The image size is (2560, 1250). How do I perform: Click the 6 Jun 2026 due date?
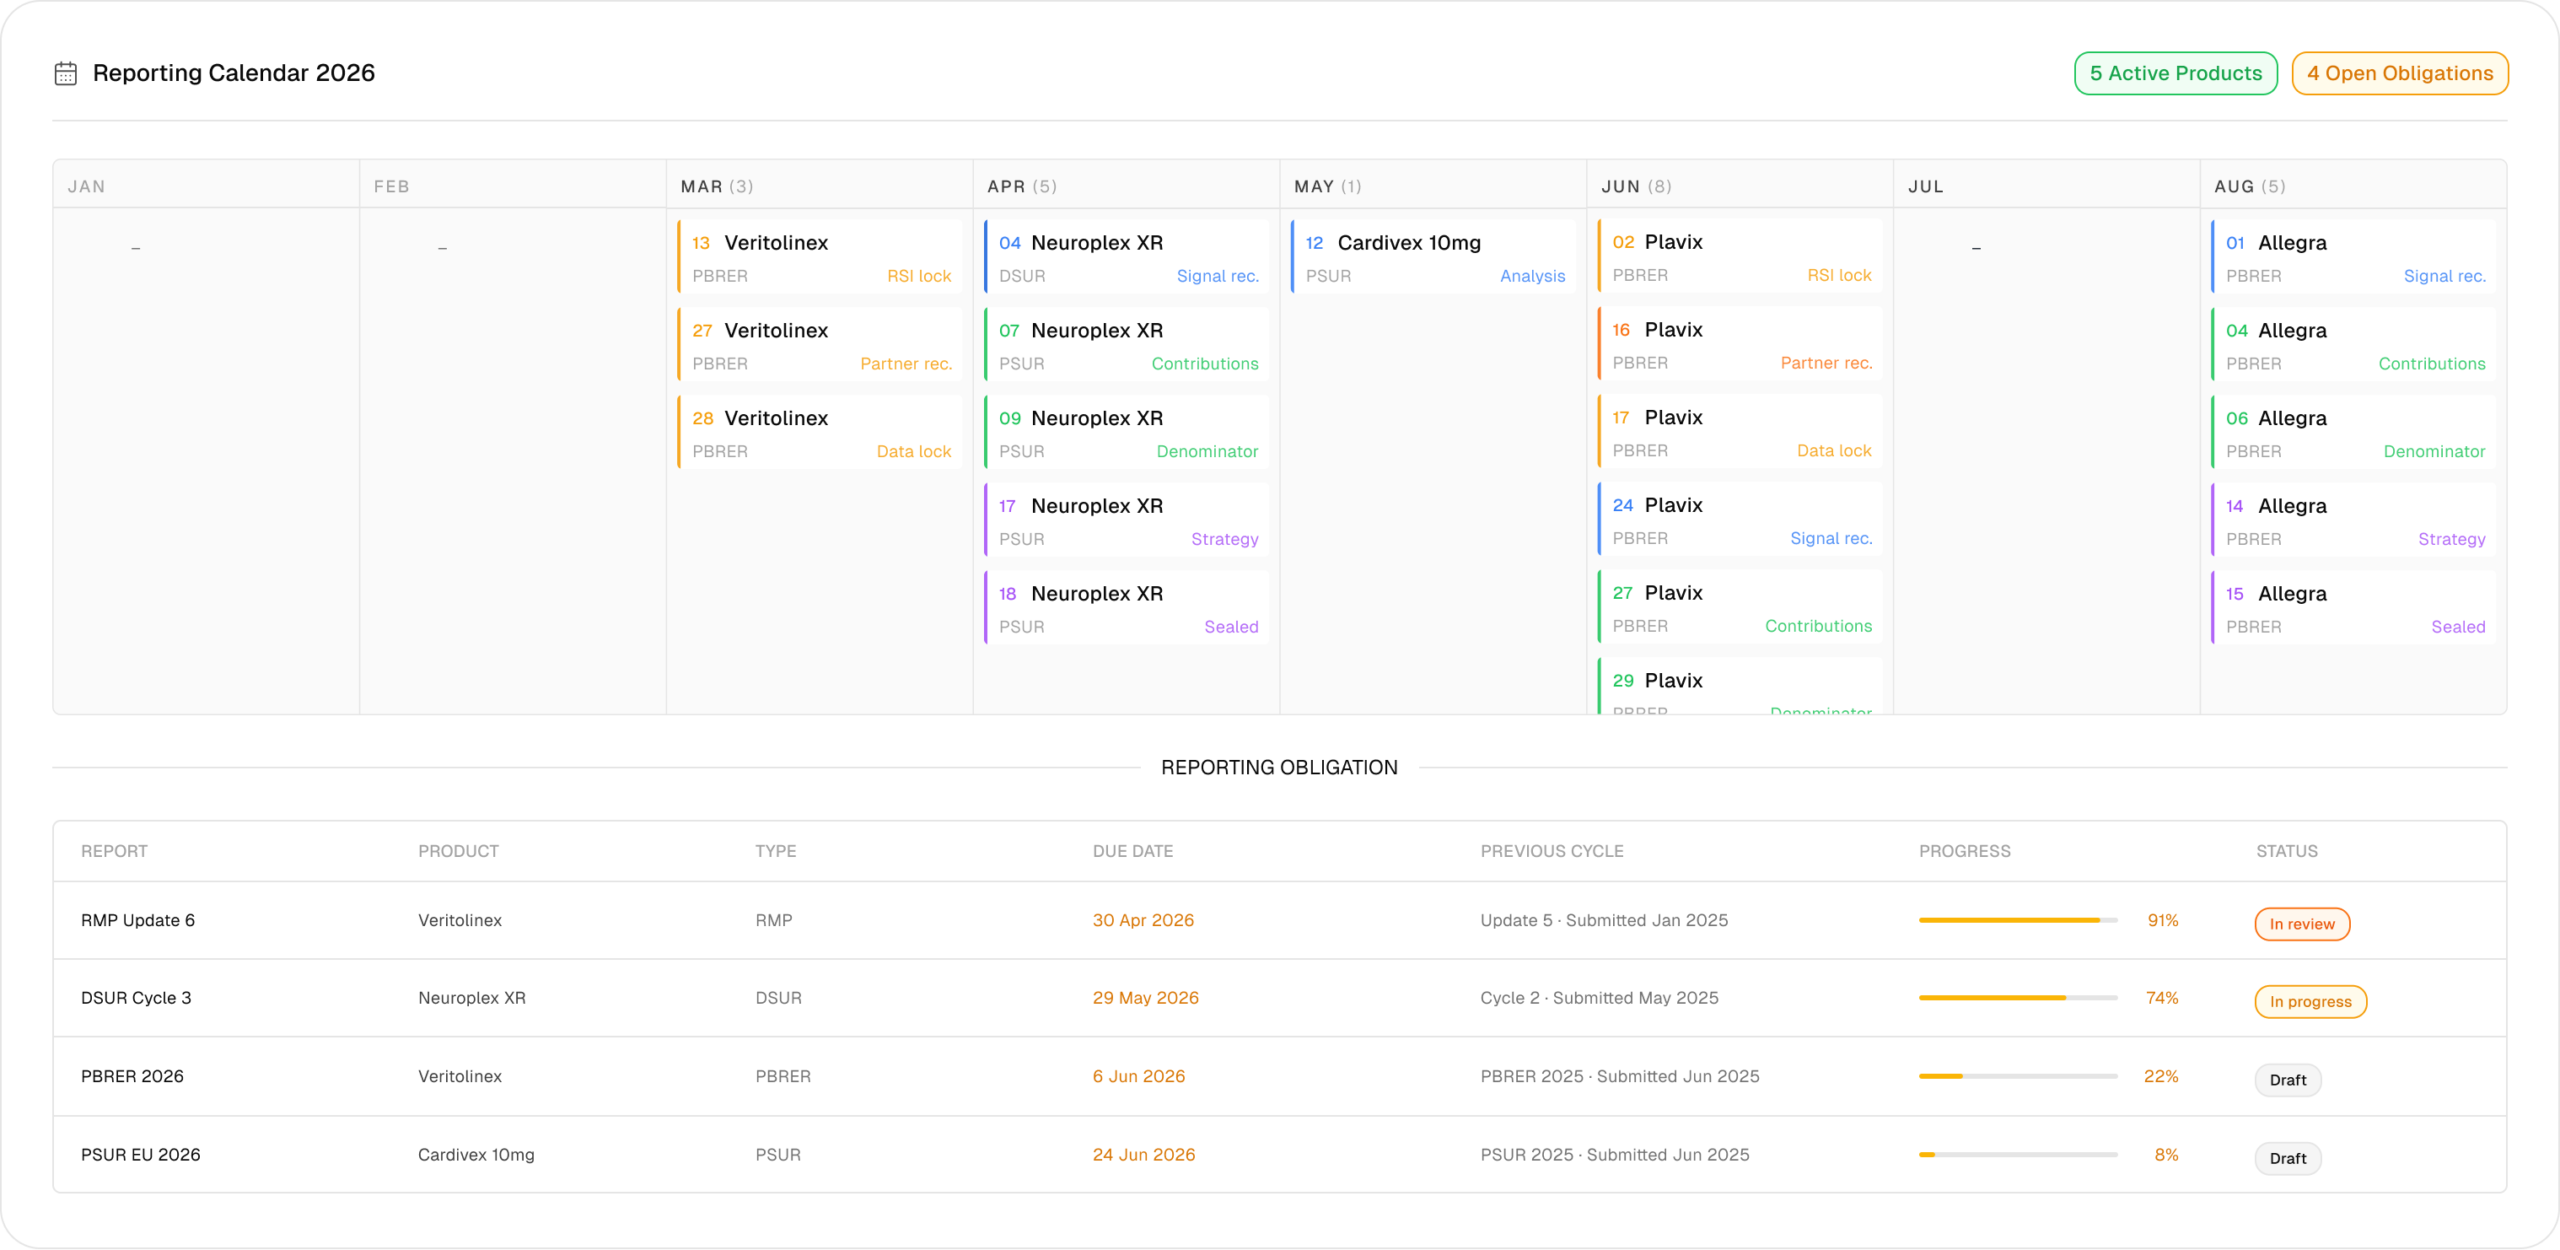(x=1138, y=1076)
